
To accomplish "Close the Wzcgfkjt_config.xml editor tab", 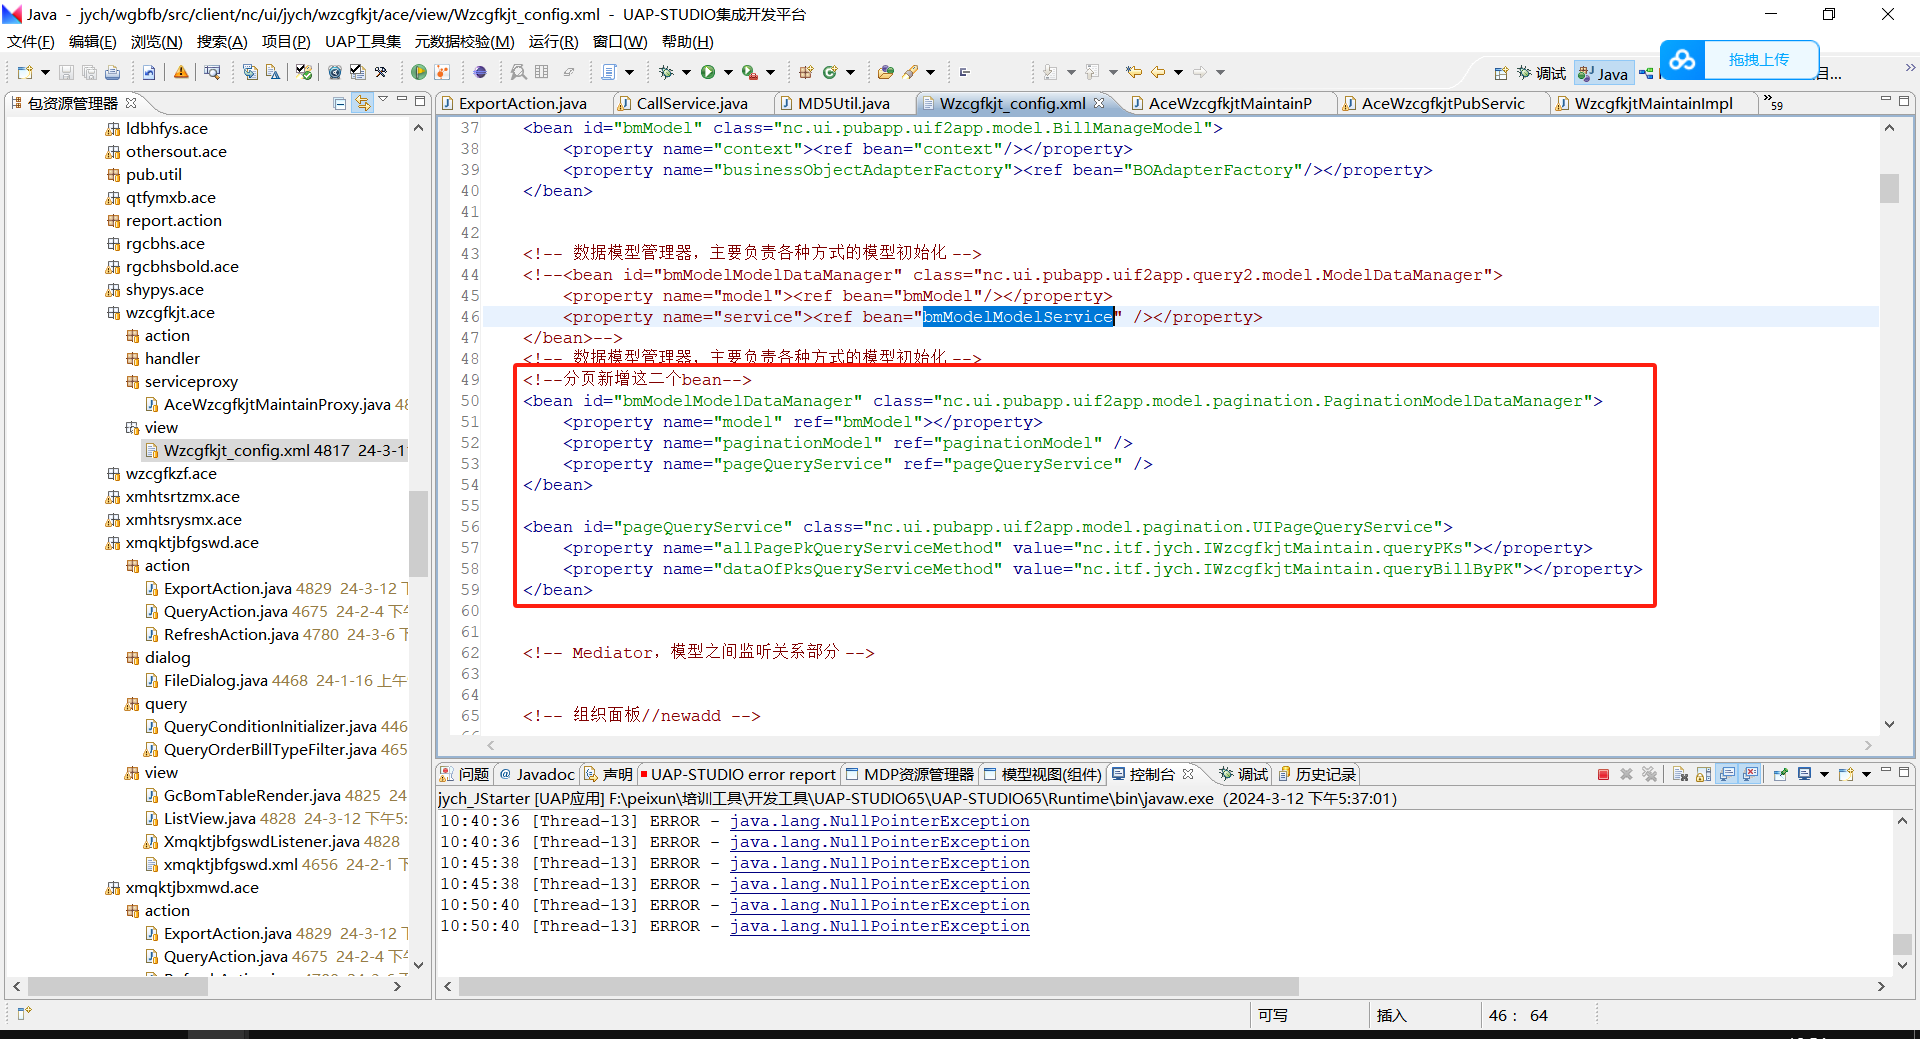I will click(x=1100, y=103).
